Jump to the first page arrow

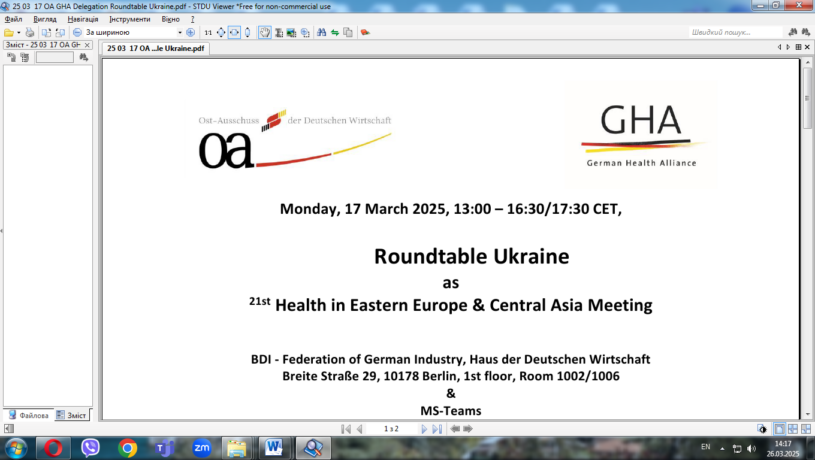[x=346, y=428]
